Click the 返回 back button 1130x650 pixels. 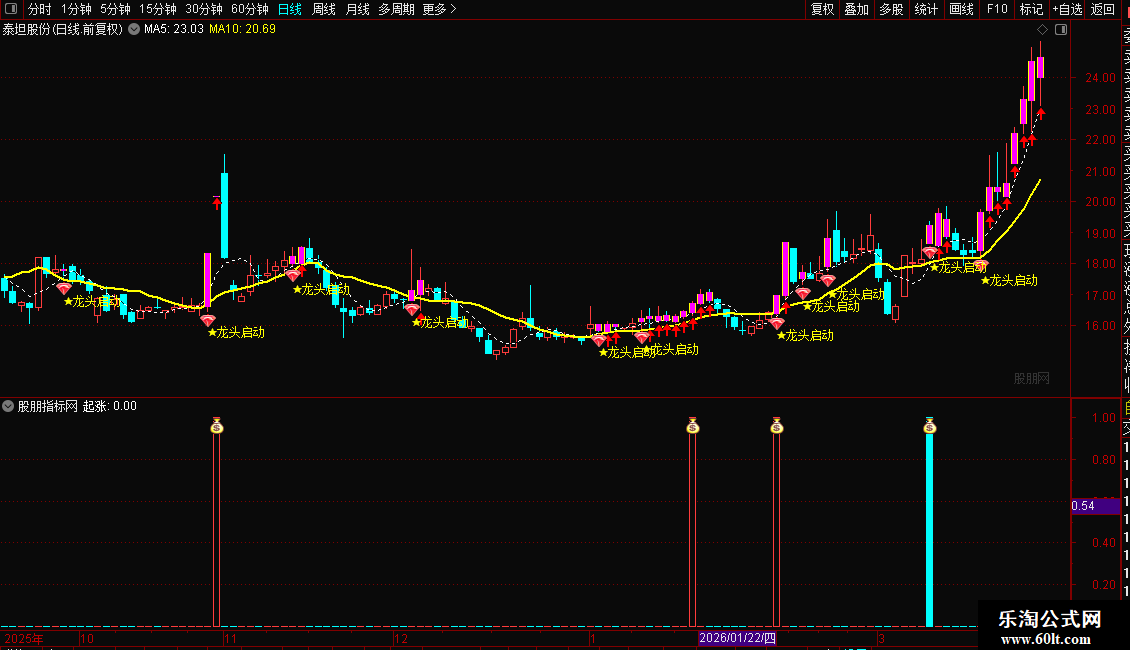pos(1103,9)
